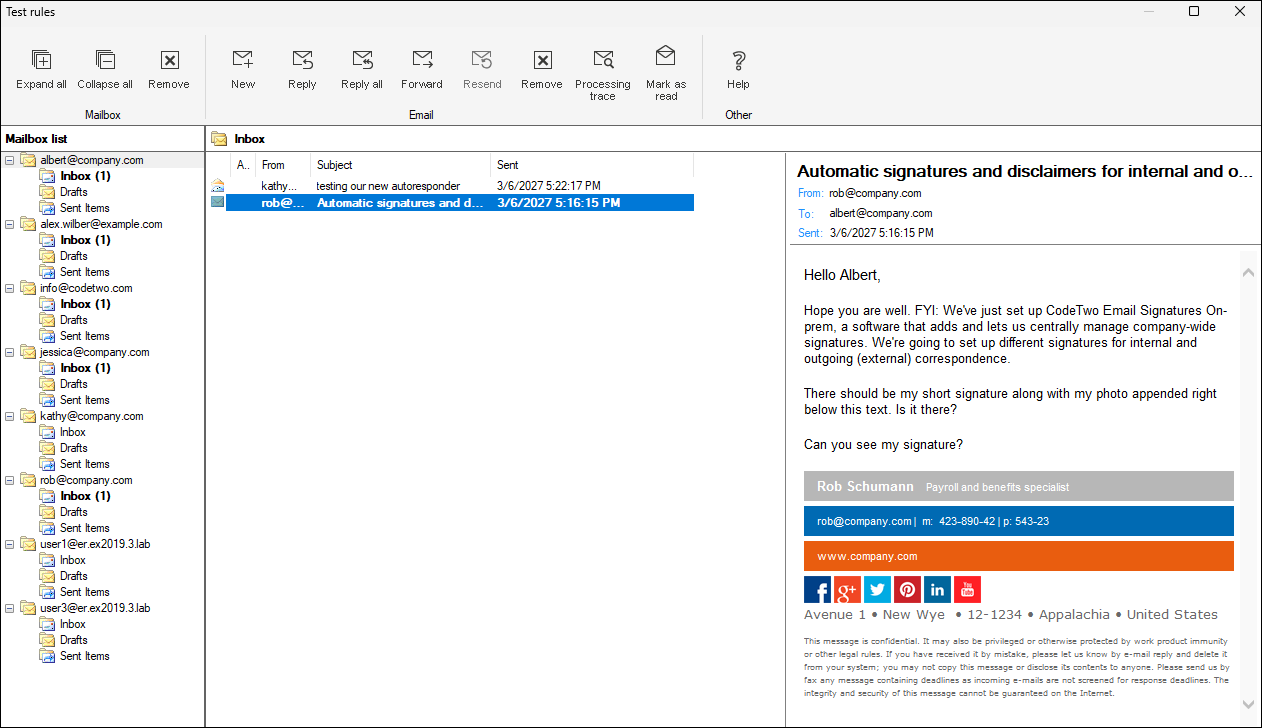Open Drafts under info@codetwo.com

pyautogui.click(x=73, y=320)
